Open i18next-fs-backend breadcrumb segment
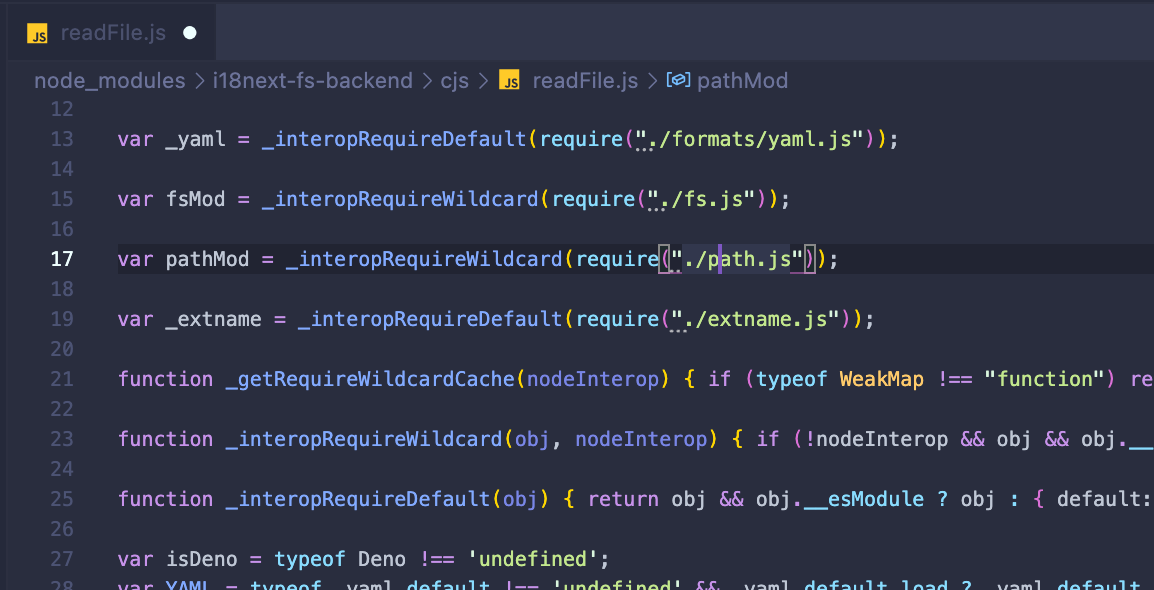Screen dimensions: 1154x590 click(313, 80)
